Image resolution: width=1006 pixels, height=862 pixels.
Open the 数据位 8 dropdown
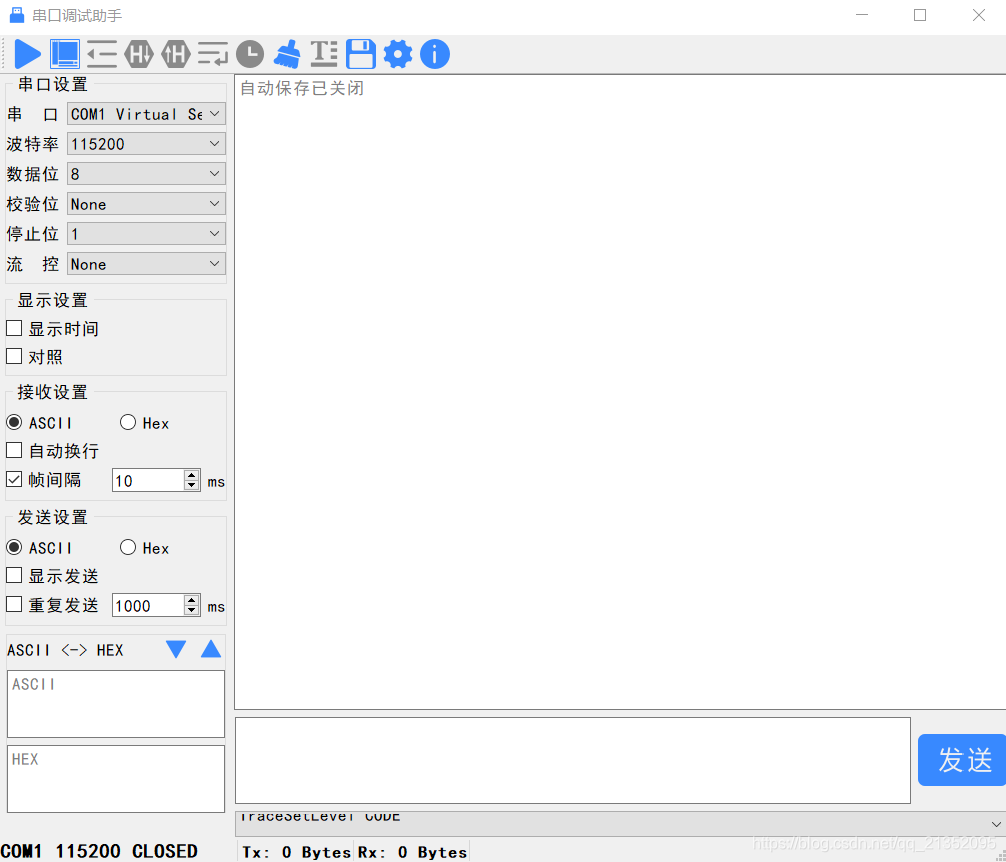(146, 174)
